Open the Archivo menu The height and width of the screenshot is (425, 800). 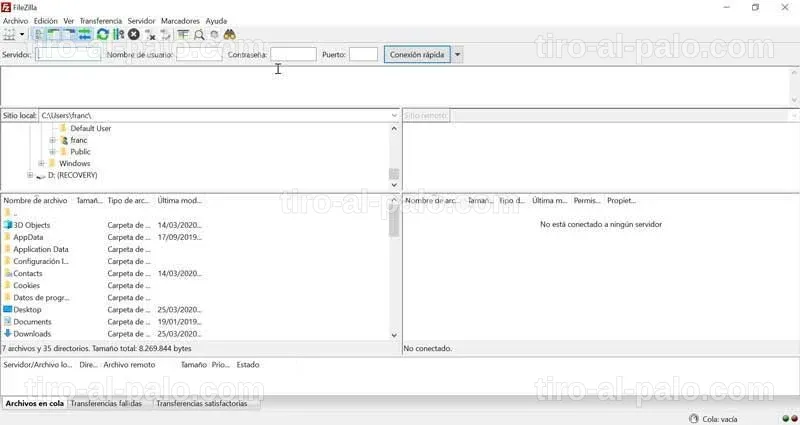pos(15,21)
